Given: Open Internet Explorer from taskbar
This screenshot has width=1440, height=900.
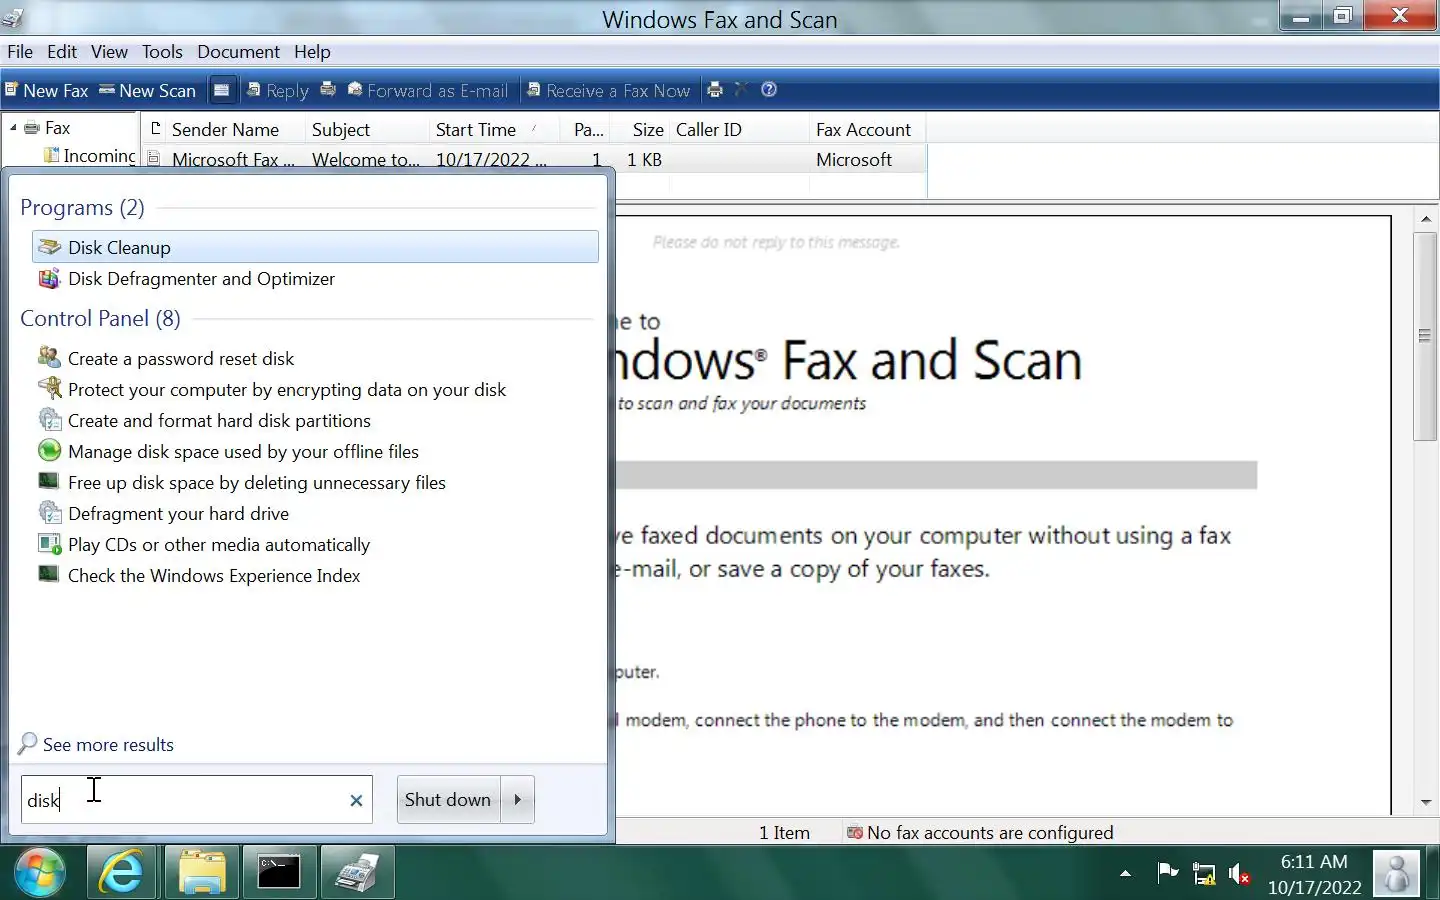Looking at the screenshot, I should (x=120, y=872).
